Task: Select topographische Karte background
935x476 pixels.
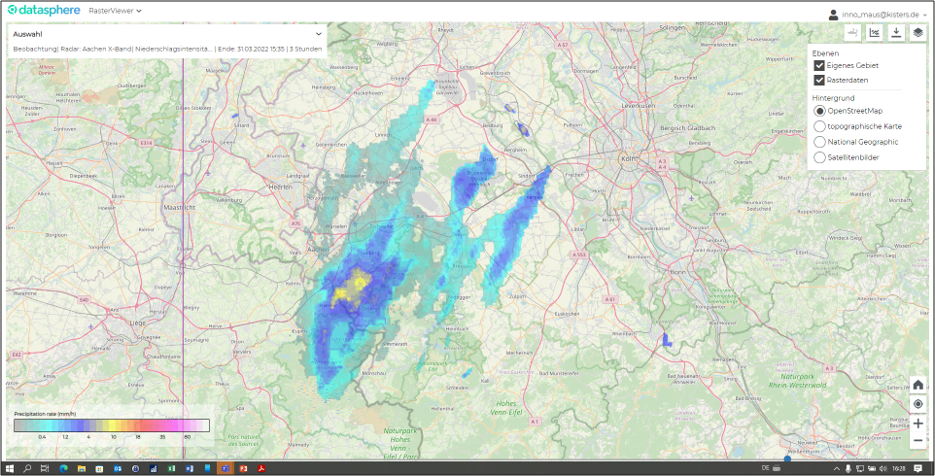Action: click(820, 126)
